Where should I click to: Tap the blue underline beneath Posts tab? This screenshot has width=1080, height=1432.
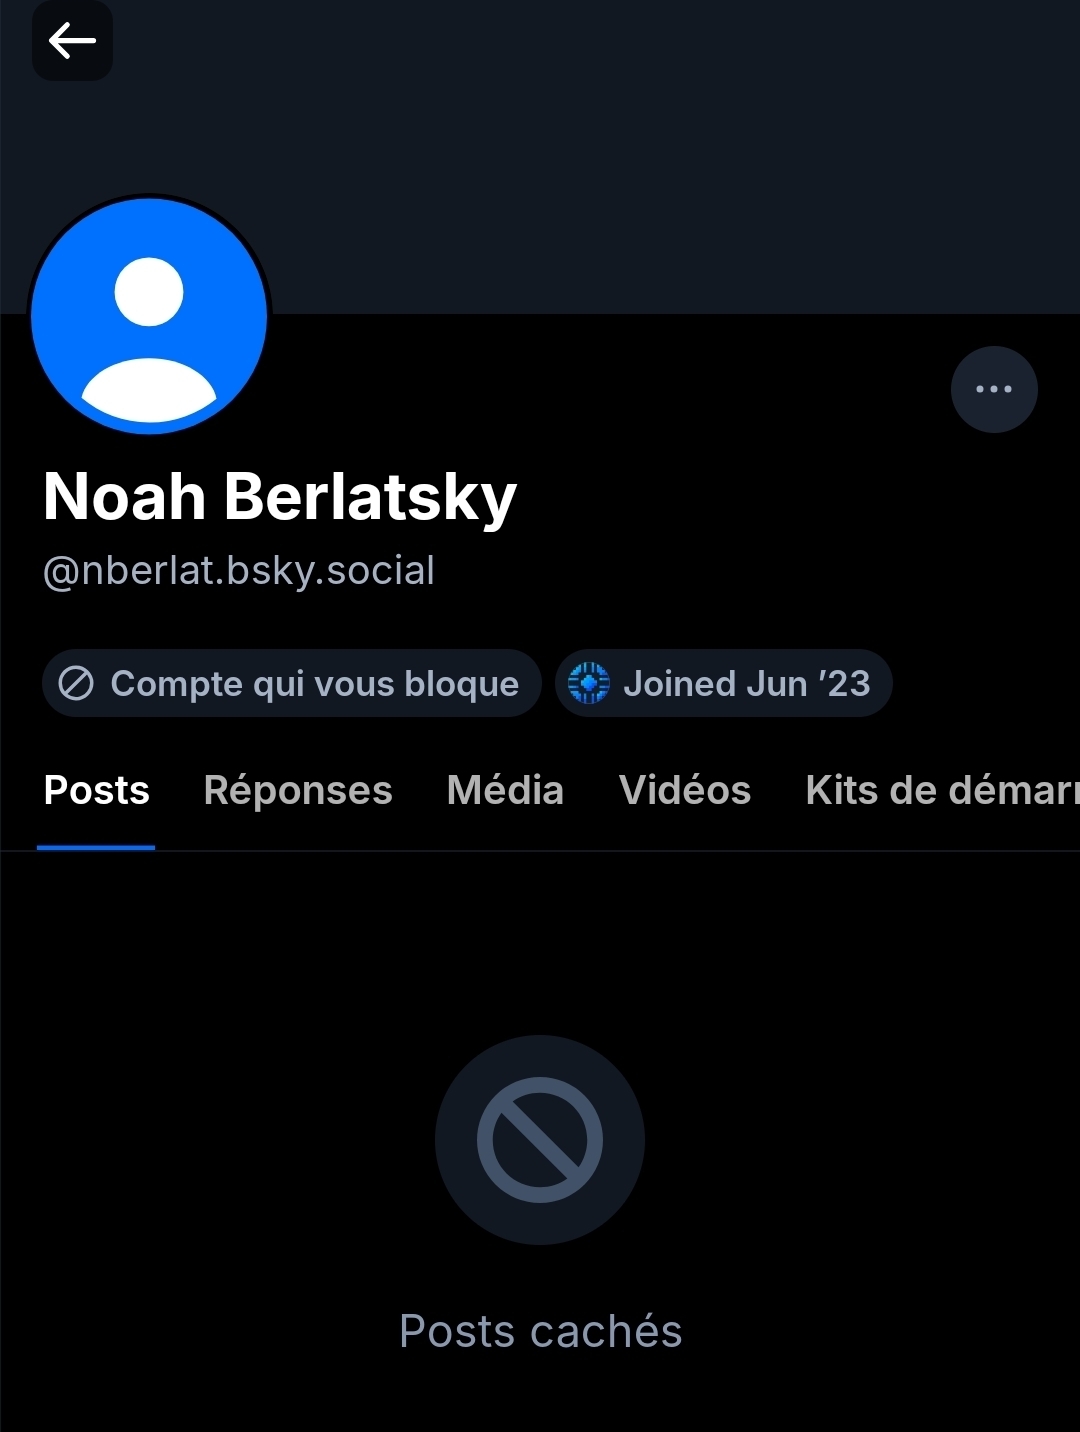96,847
